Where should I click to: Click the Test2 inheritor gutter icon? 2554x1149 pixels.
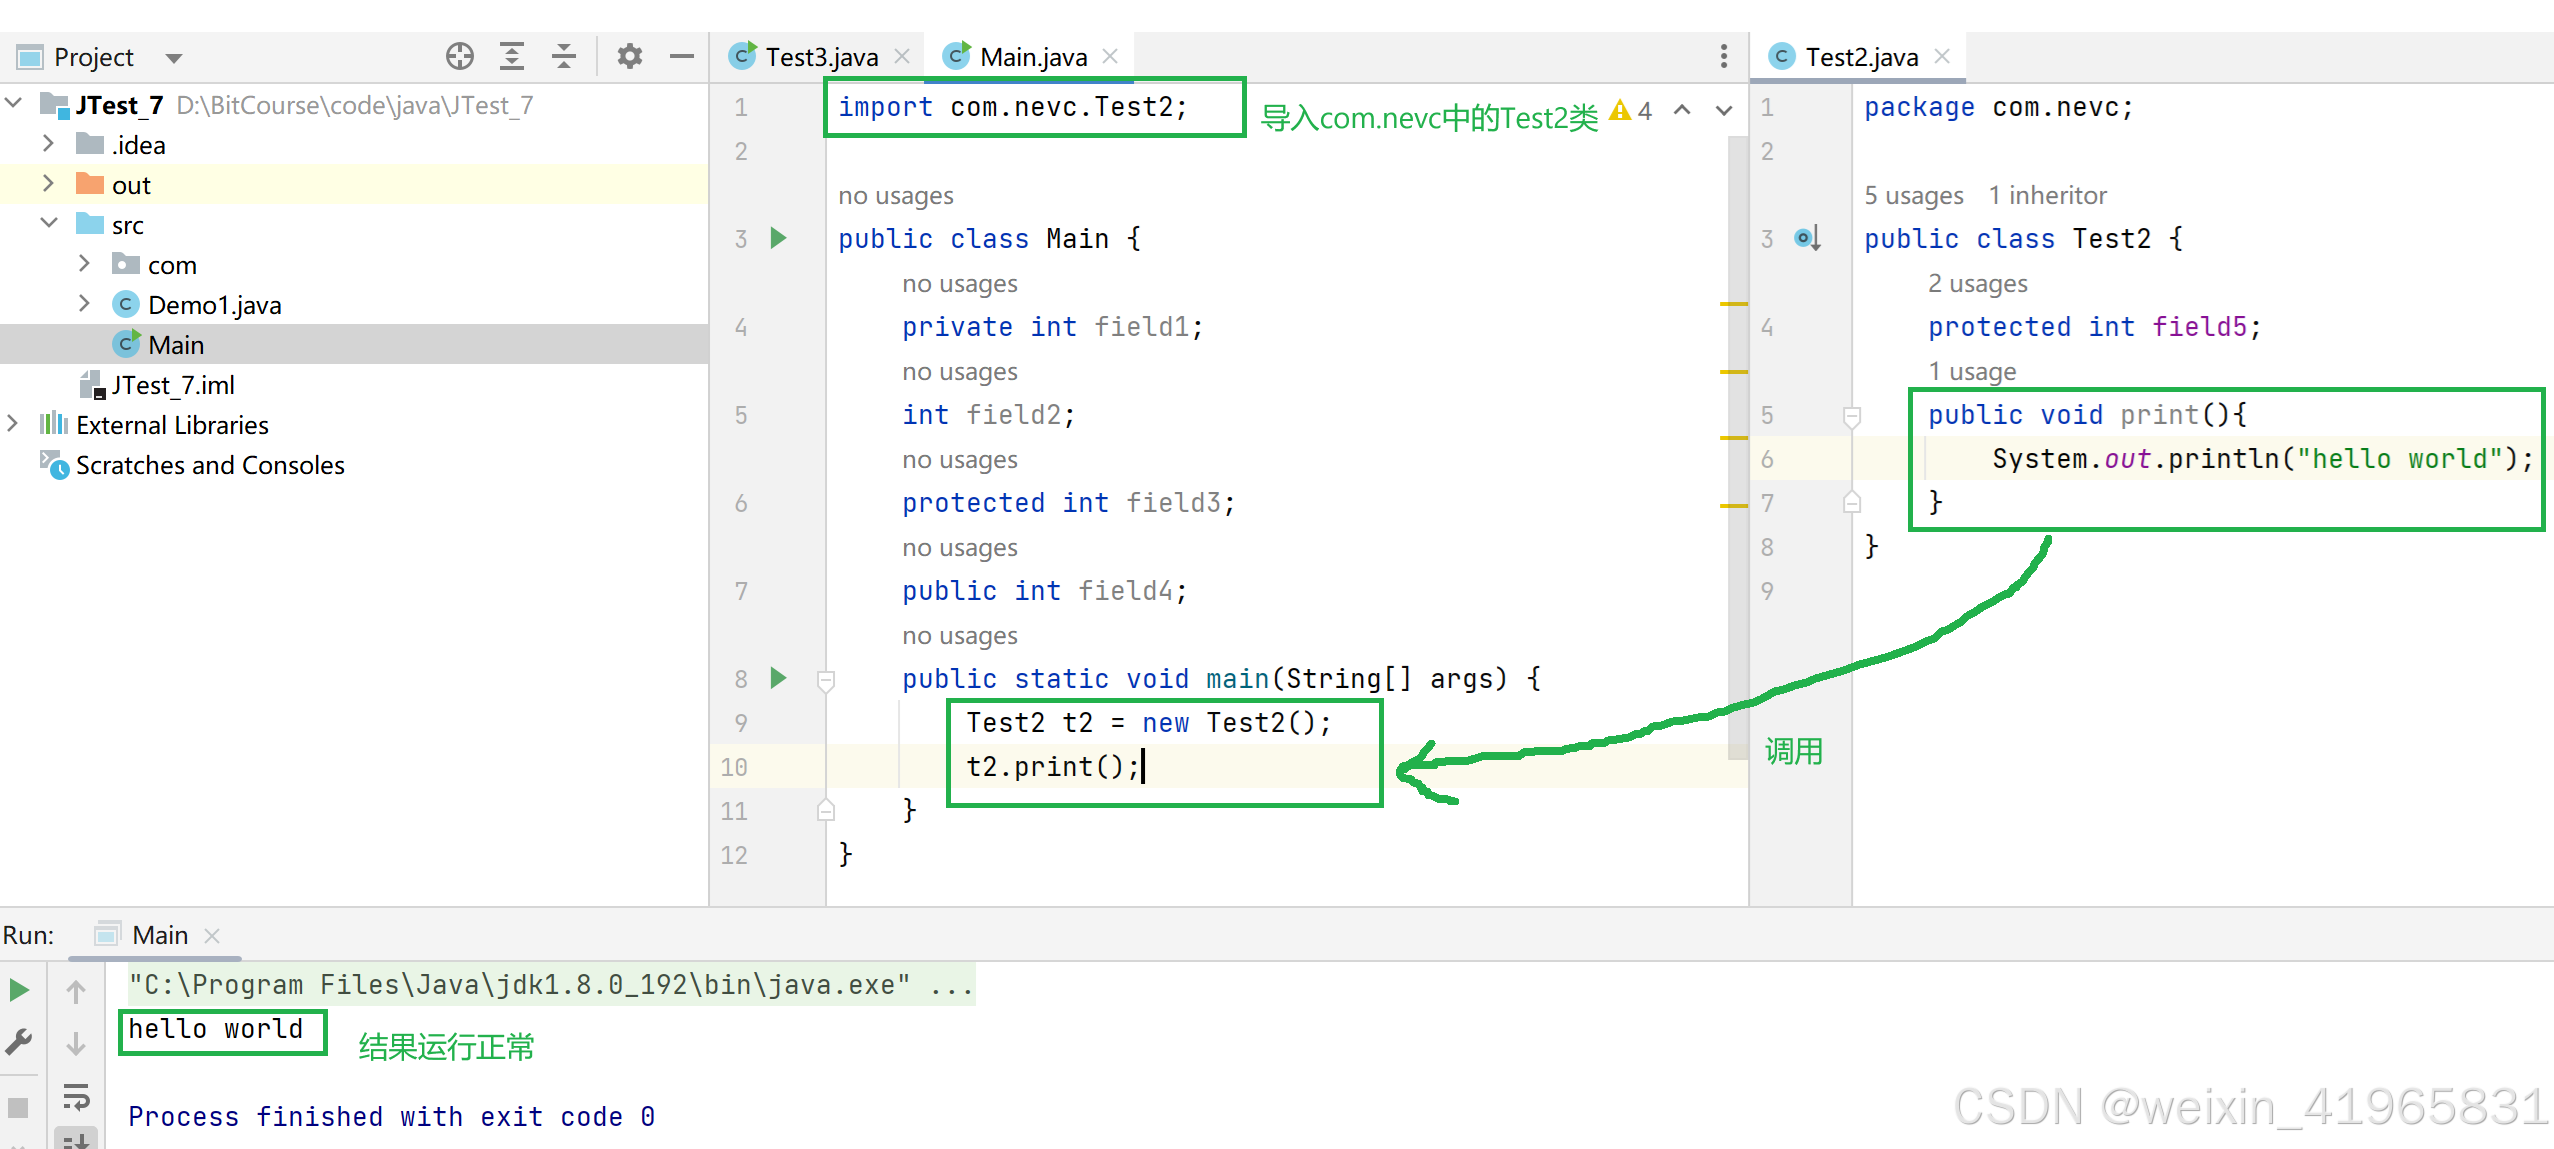[1807, 238]
